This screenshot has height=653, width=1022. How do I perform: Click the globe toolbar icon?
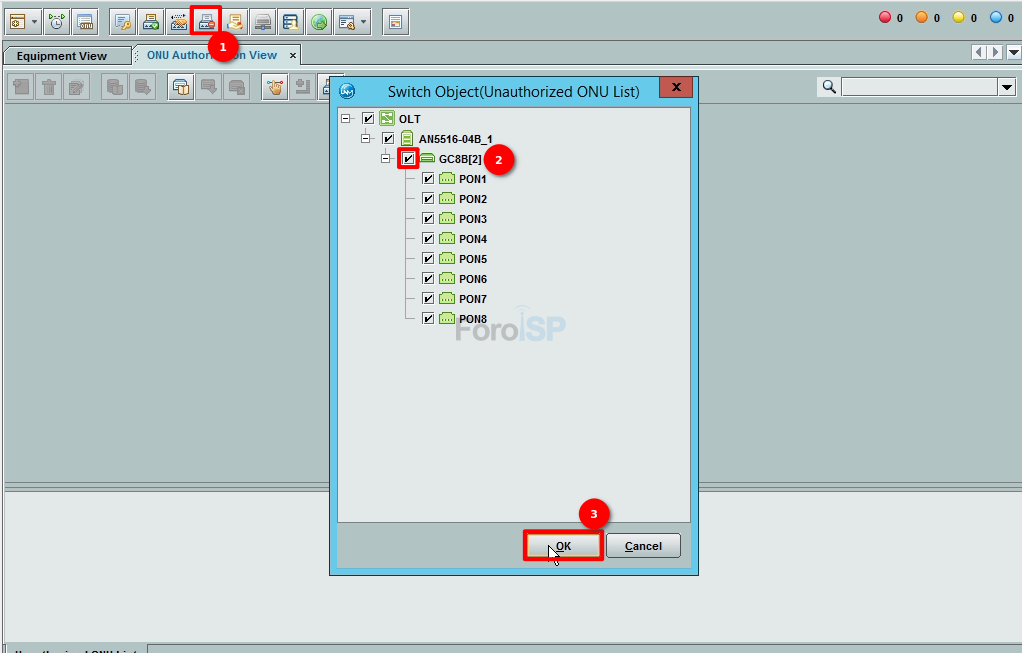[318, 21]
